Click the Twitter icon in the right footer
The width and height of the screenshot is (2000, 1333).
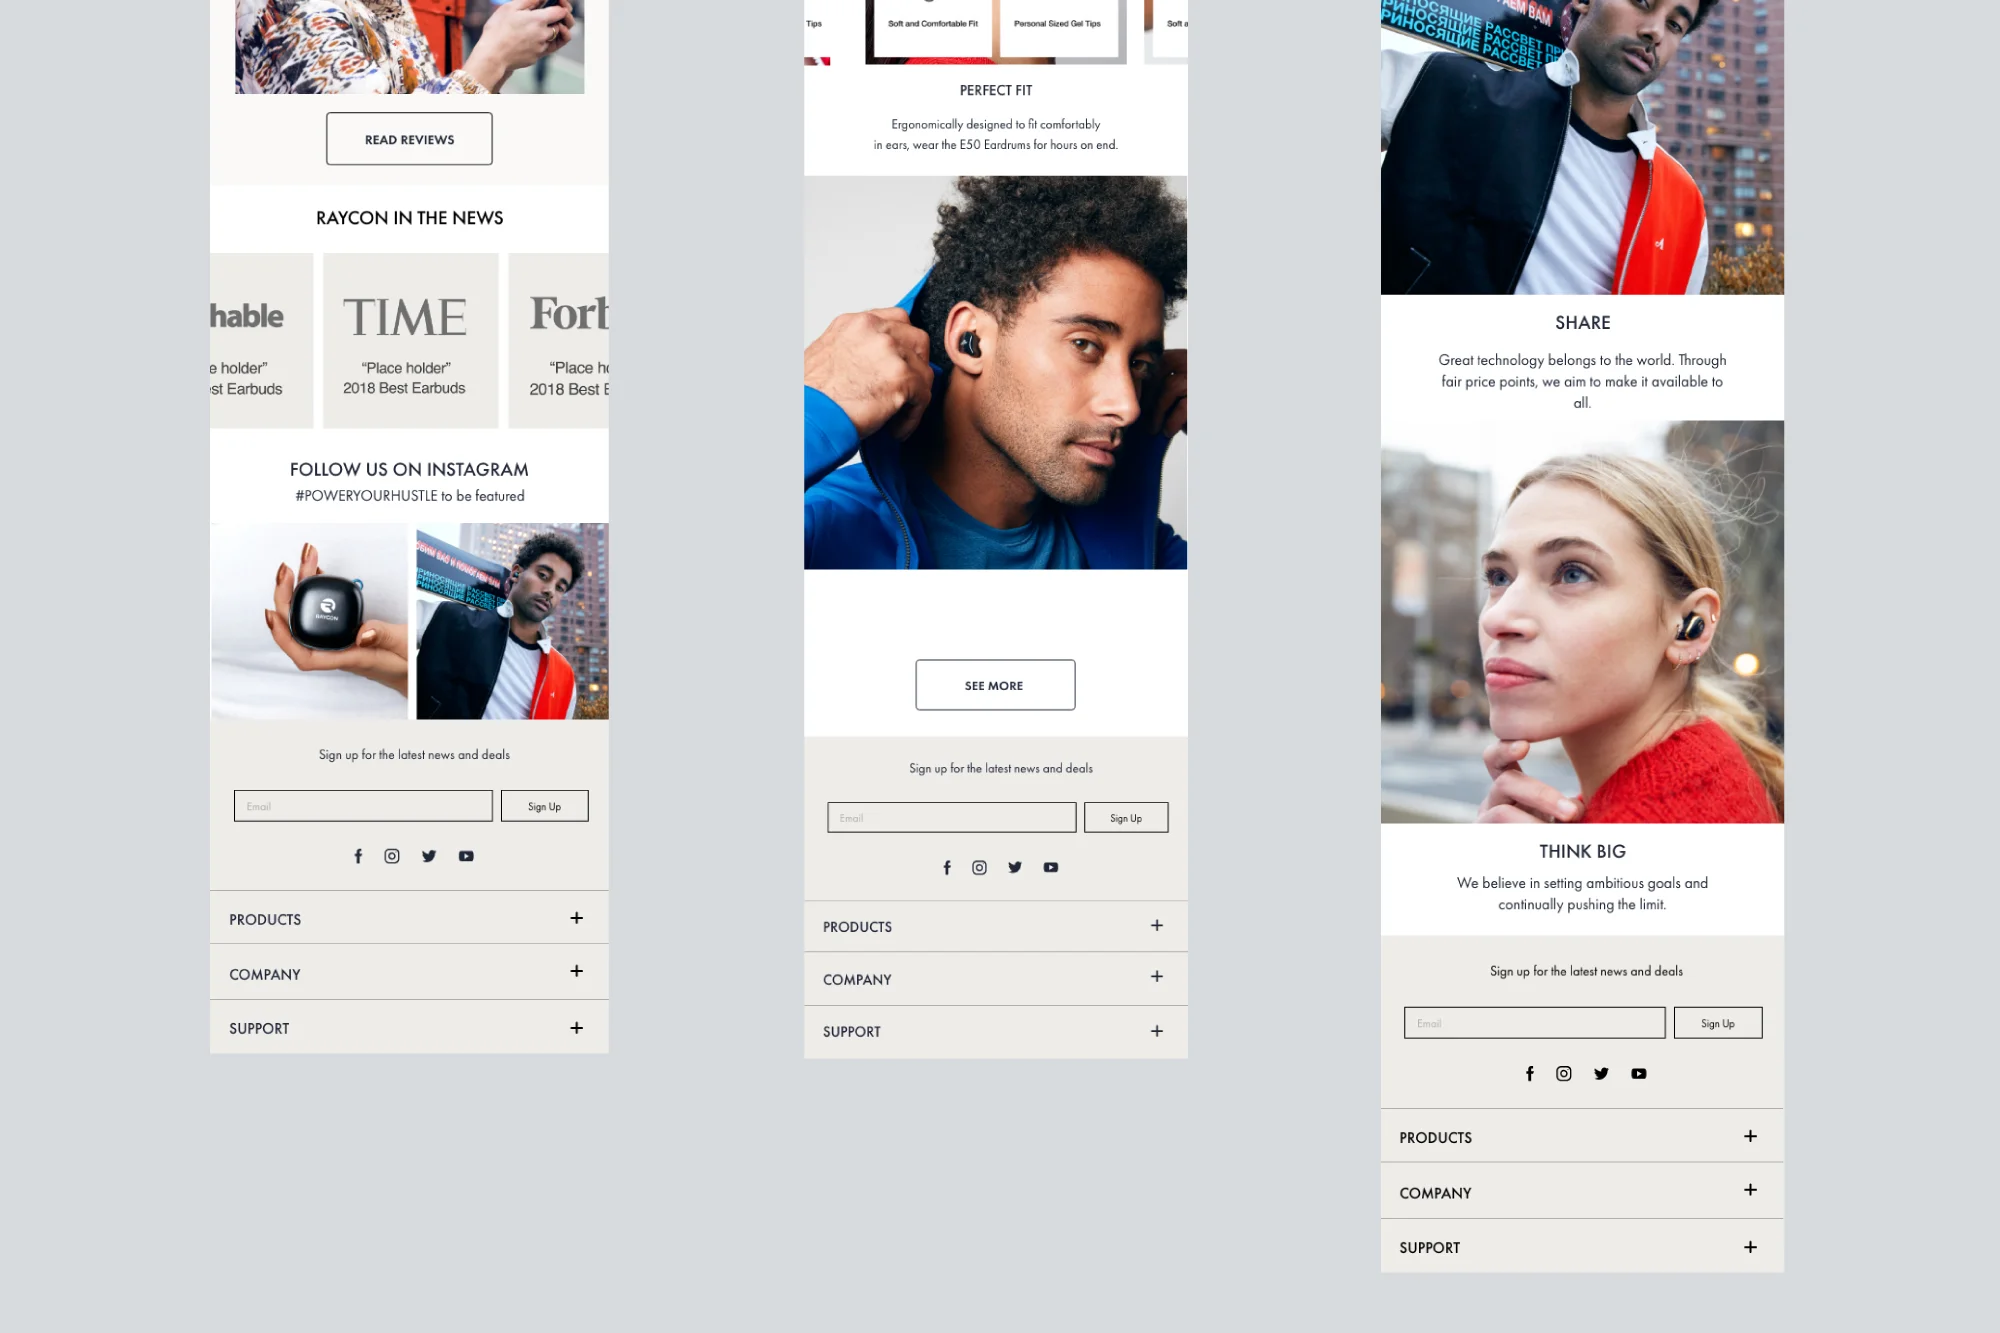[1601, 1073]
